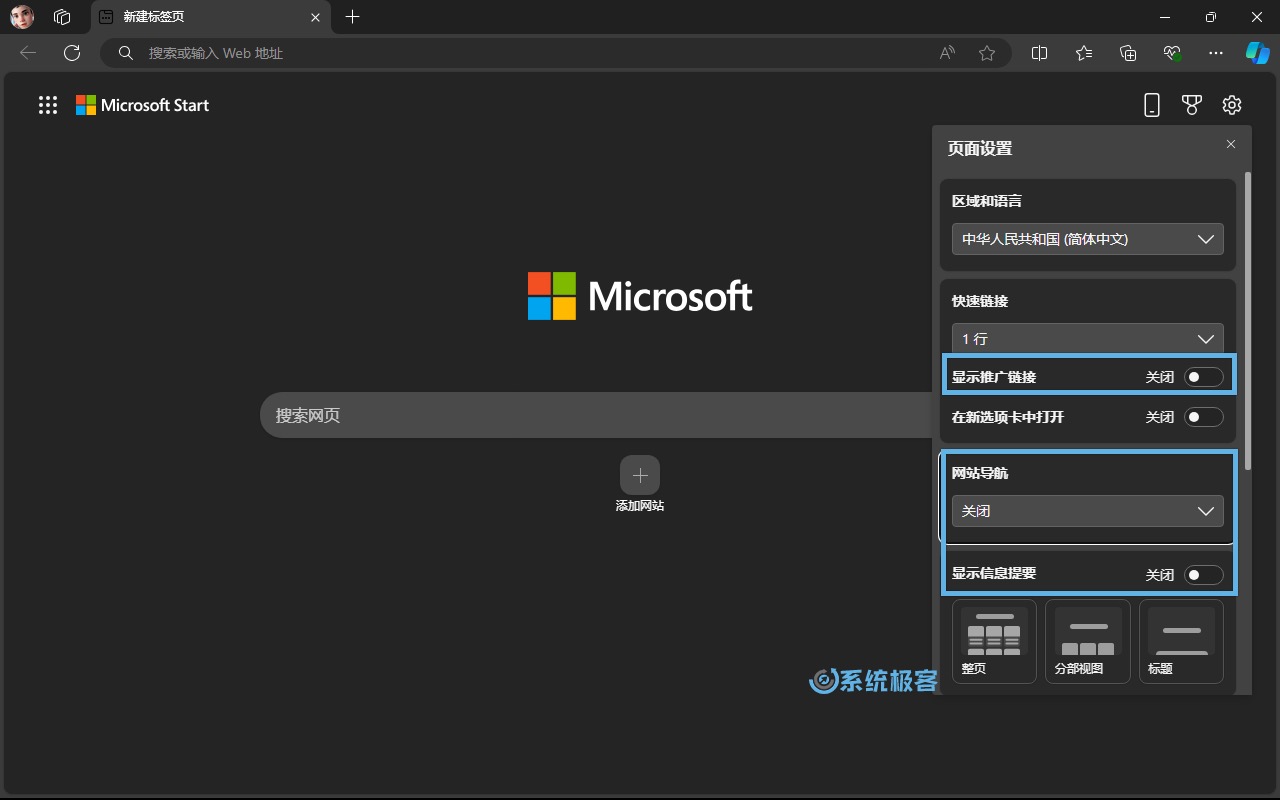
Task: Open the Favorites list icon
Action: 1084,53
